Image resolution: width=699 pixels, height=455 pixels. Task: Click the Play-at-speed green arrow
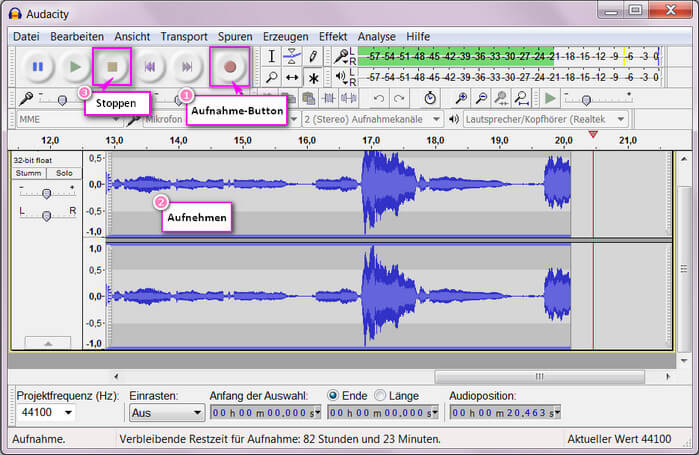[551, 98]
